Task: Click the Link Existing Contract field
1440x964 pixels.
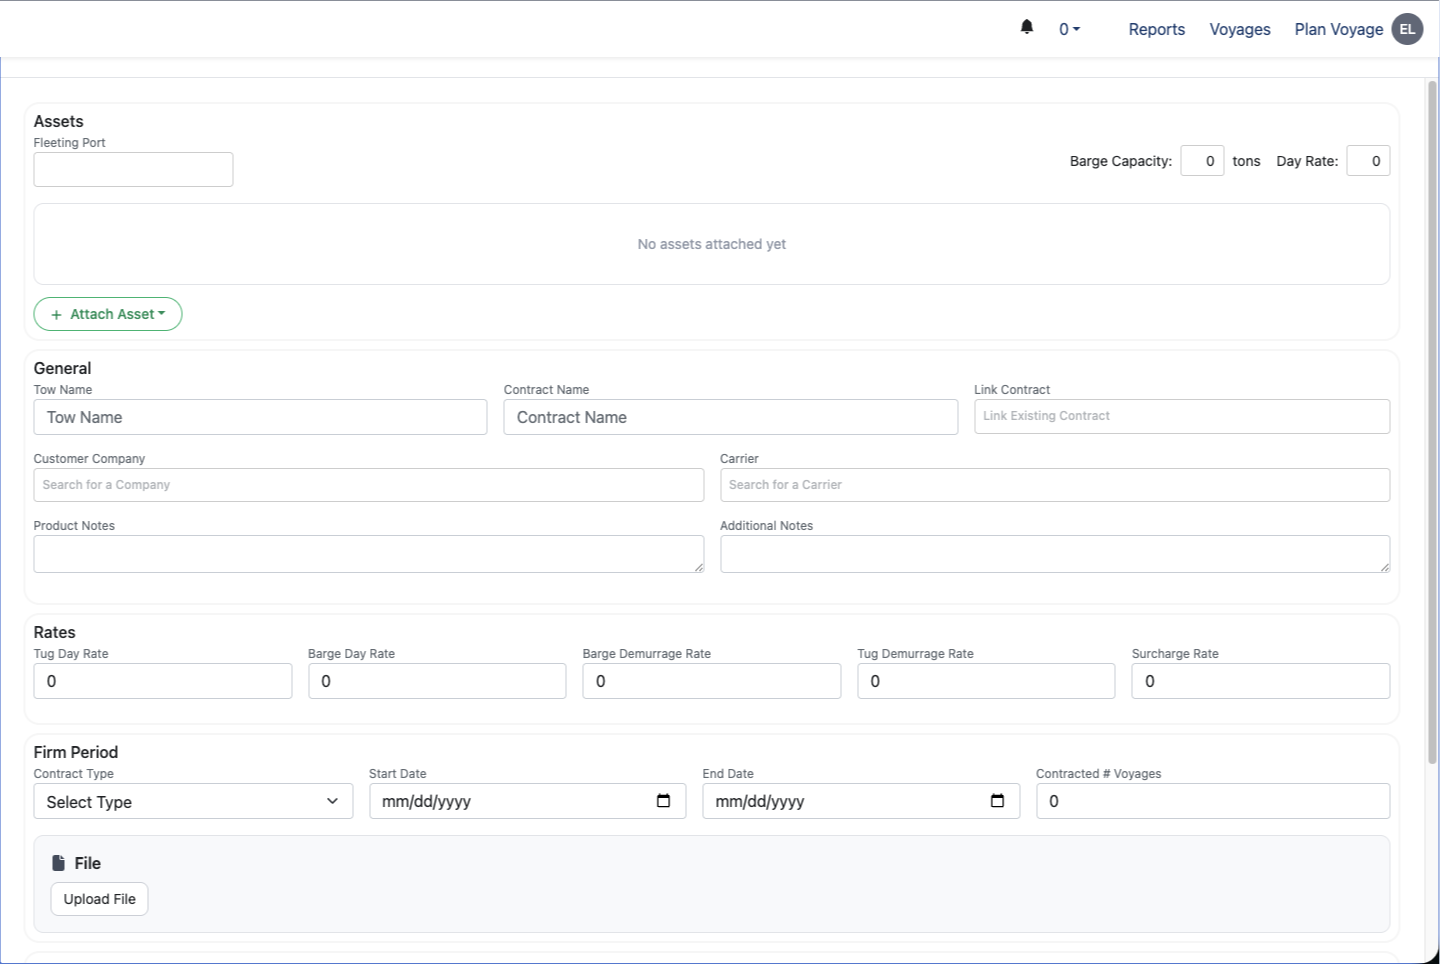Action: pos(1181,416)
